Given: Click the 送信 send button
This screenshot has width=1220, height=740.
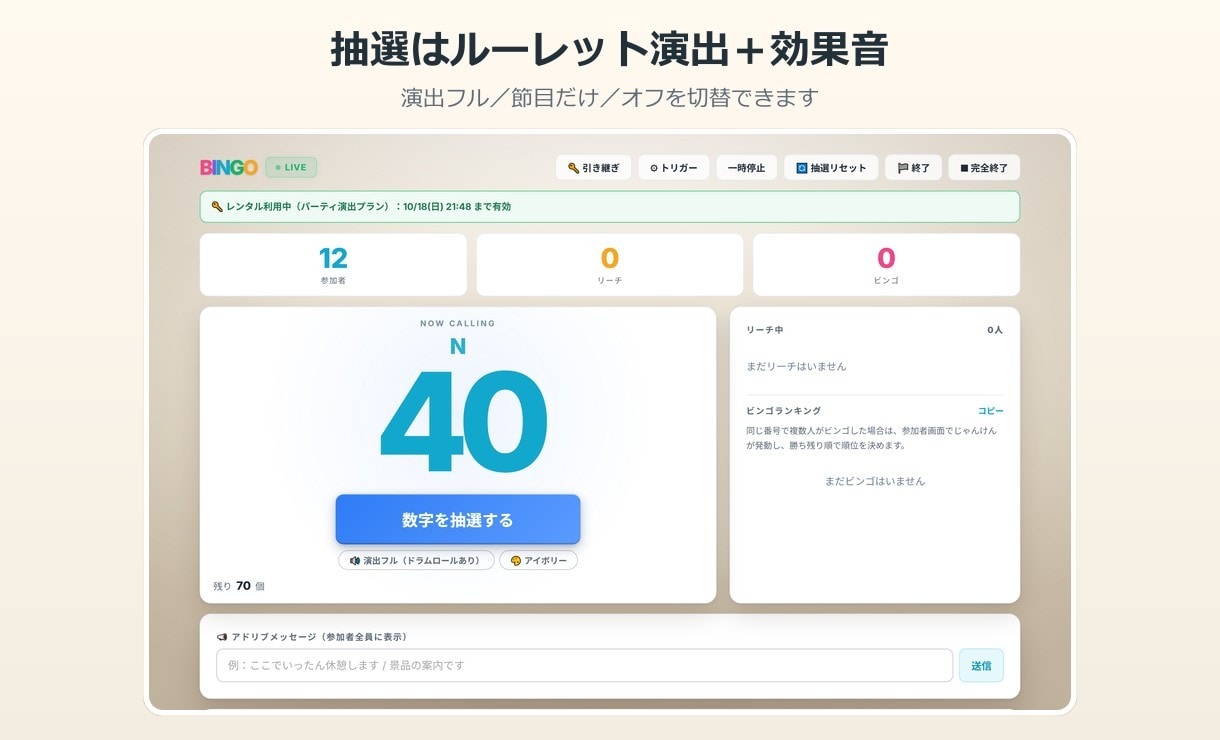Looking at the screenshot, I should [981, 665].
